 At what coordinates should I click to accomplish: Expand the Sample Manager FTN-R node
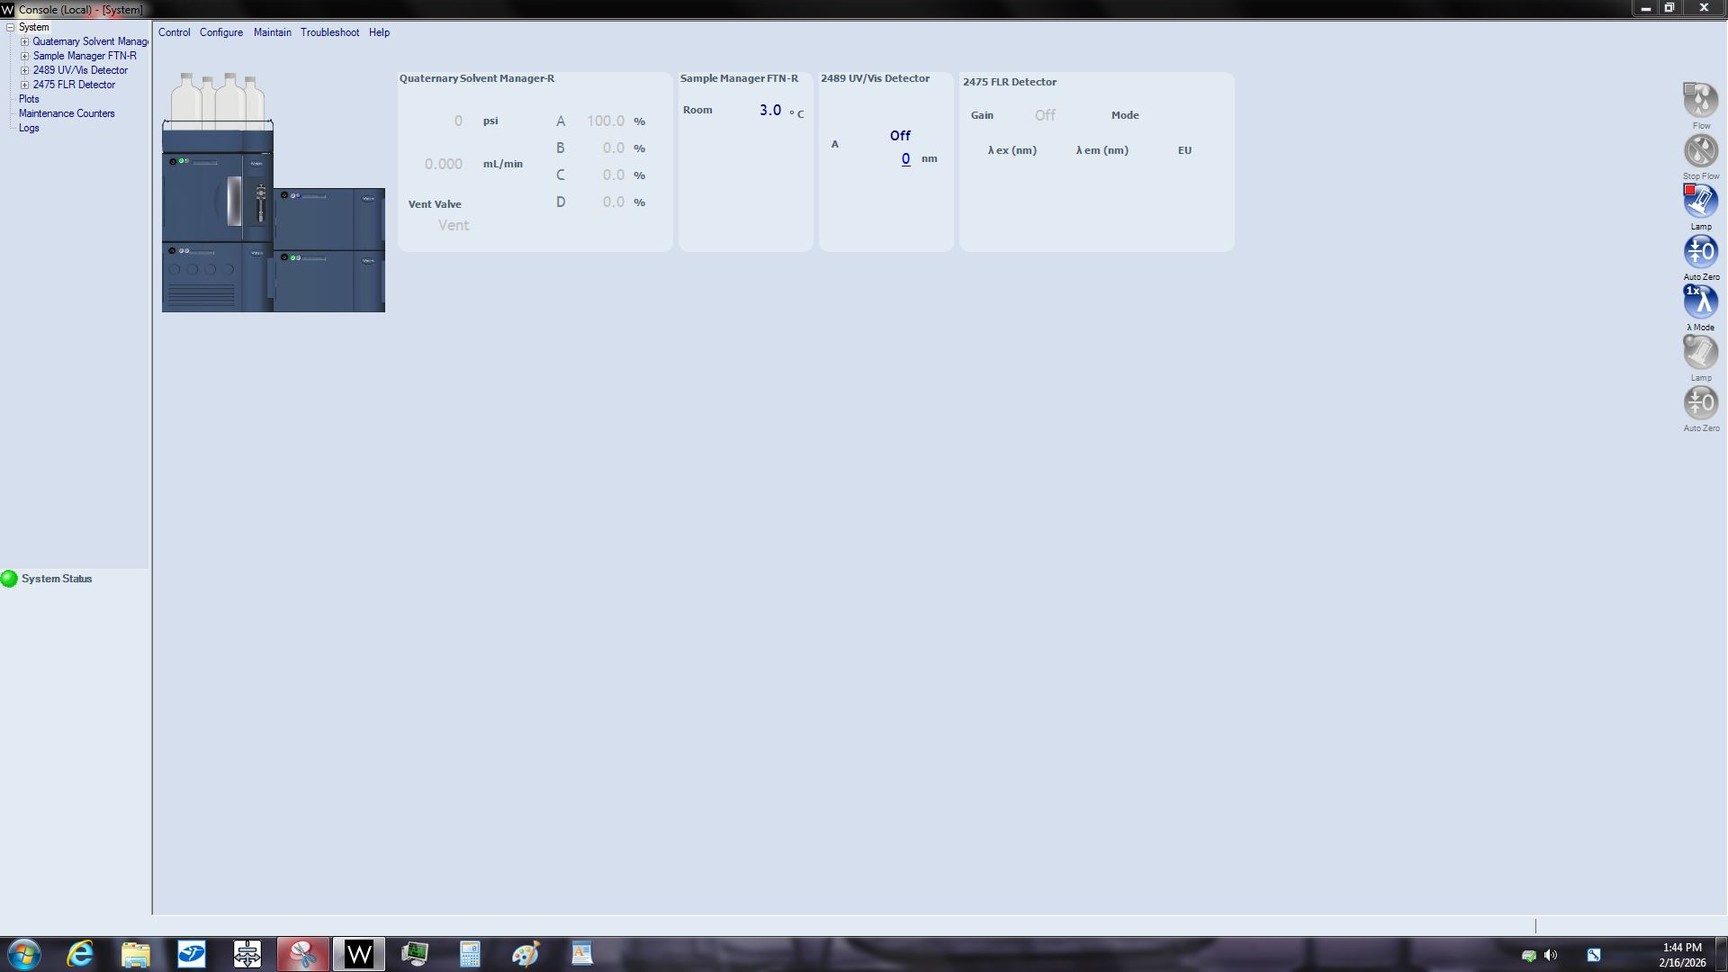tap(25, 56)
